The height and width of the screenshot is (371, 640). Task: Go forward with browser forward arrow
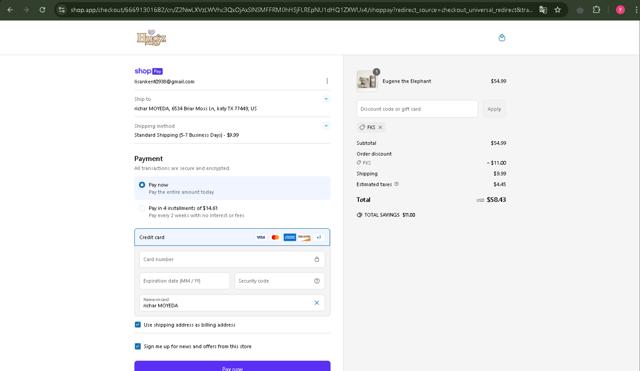(27, 10)
